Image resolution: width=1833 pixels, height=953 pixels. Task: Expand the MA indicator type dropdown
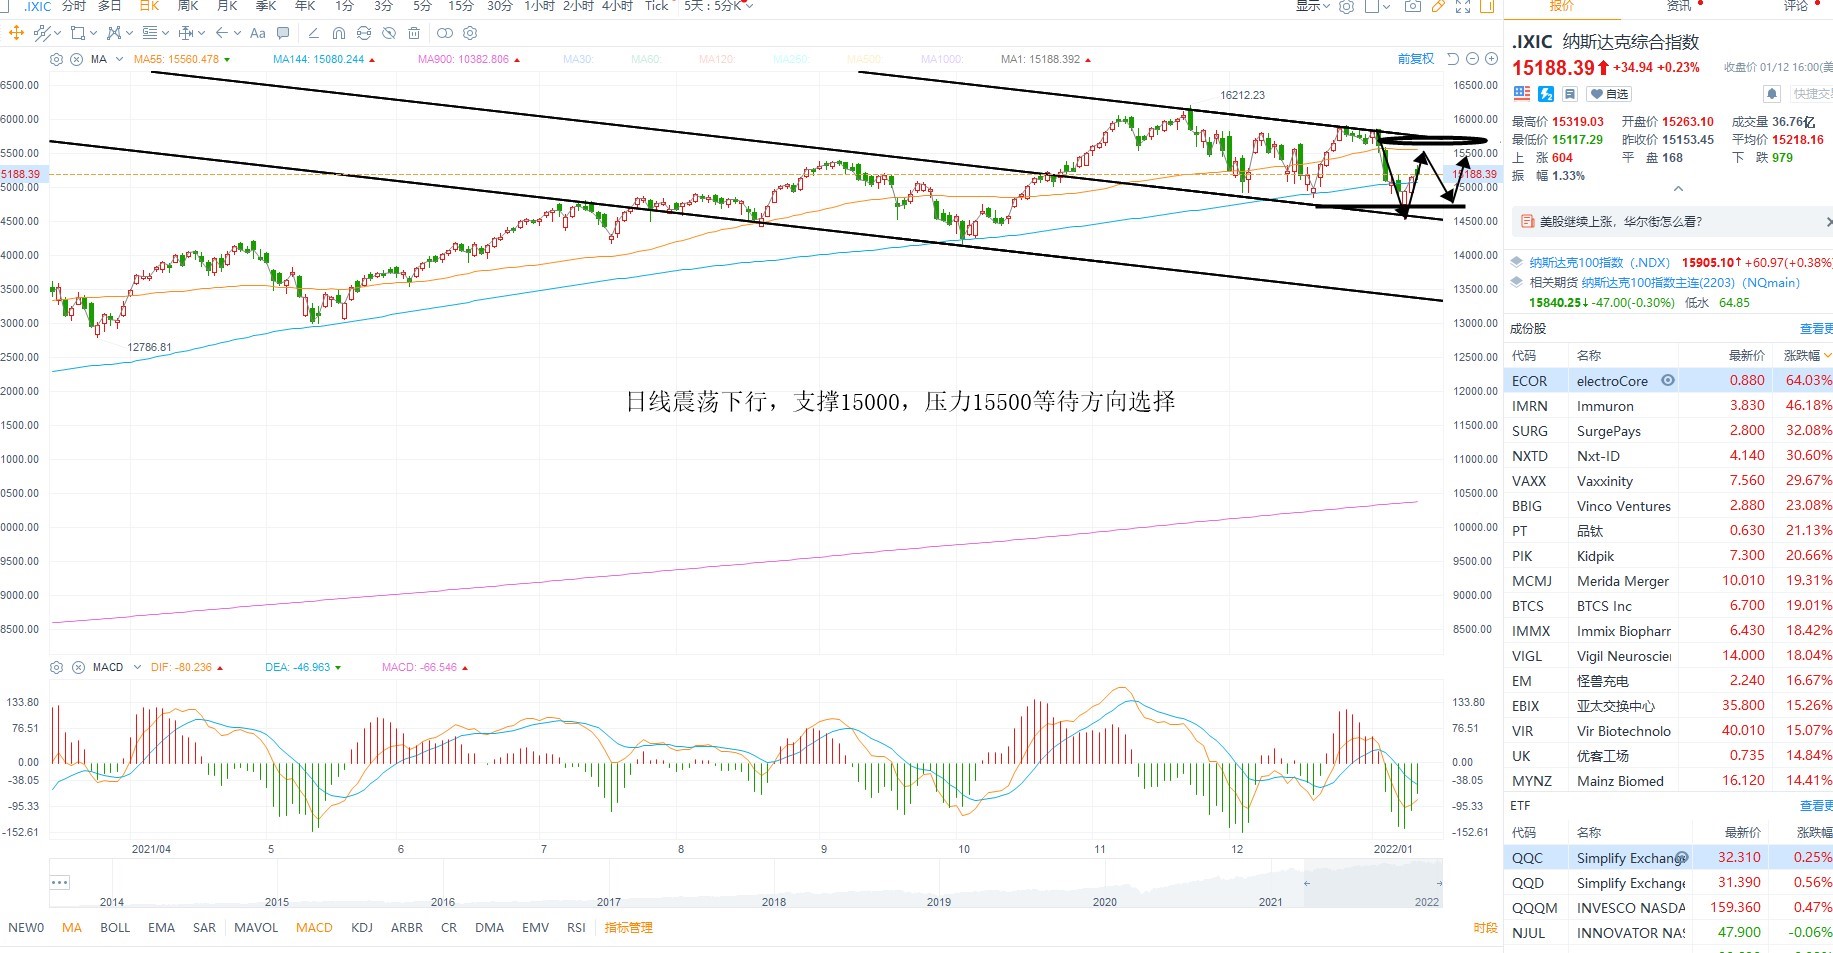tap(119, 59)
